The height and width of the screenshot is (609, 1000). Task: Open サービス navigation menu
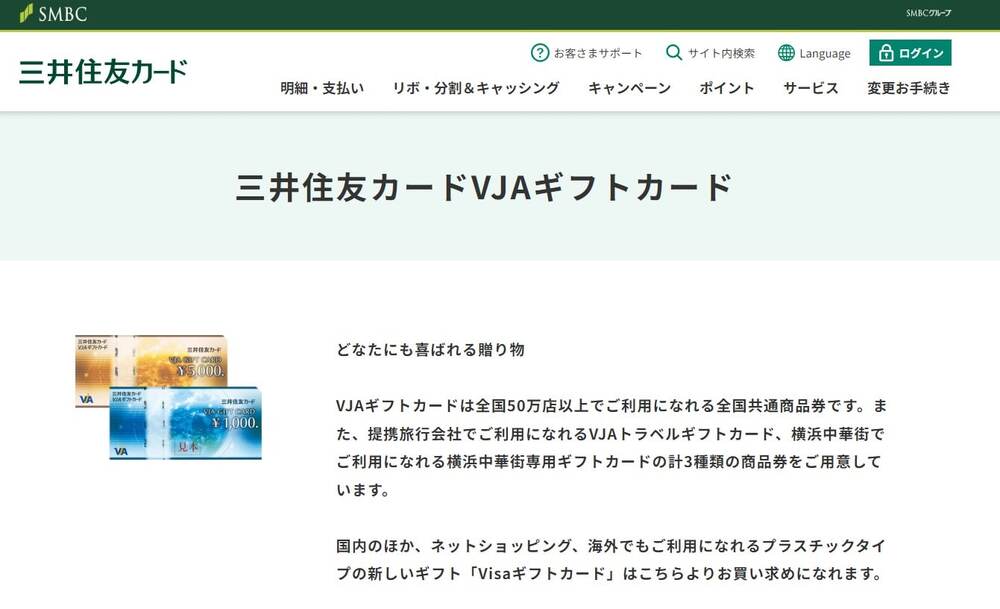[x=811, y=88]
